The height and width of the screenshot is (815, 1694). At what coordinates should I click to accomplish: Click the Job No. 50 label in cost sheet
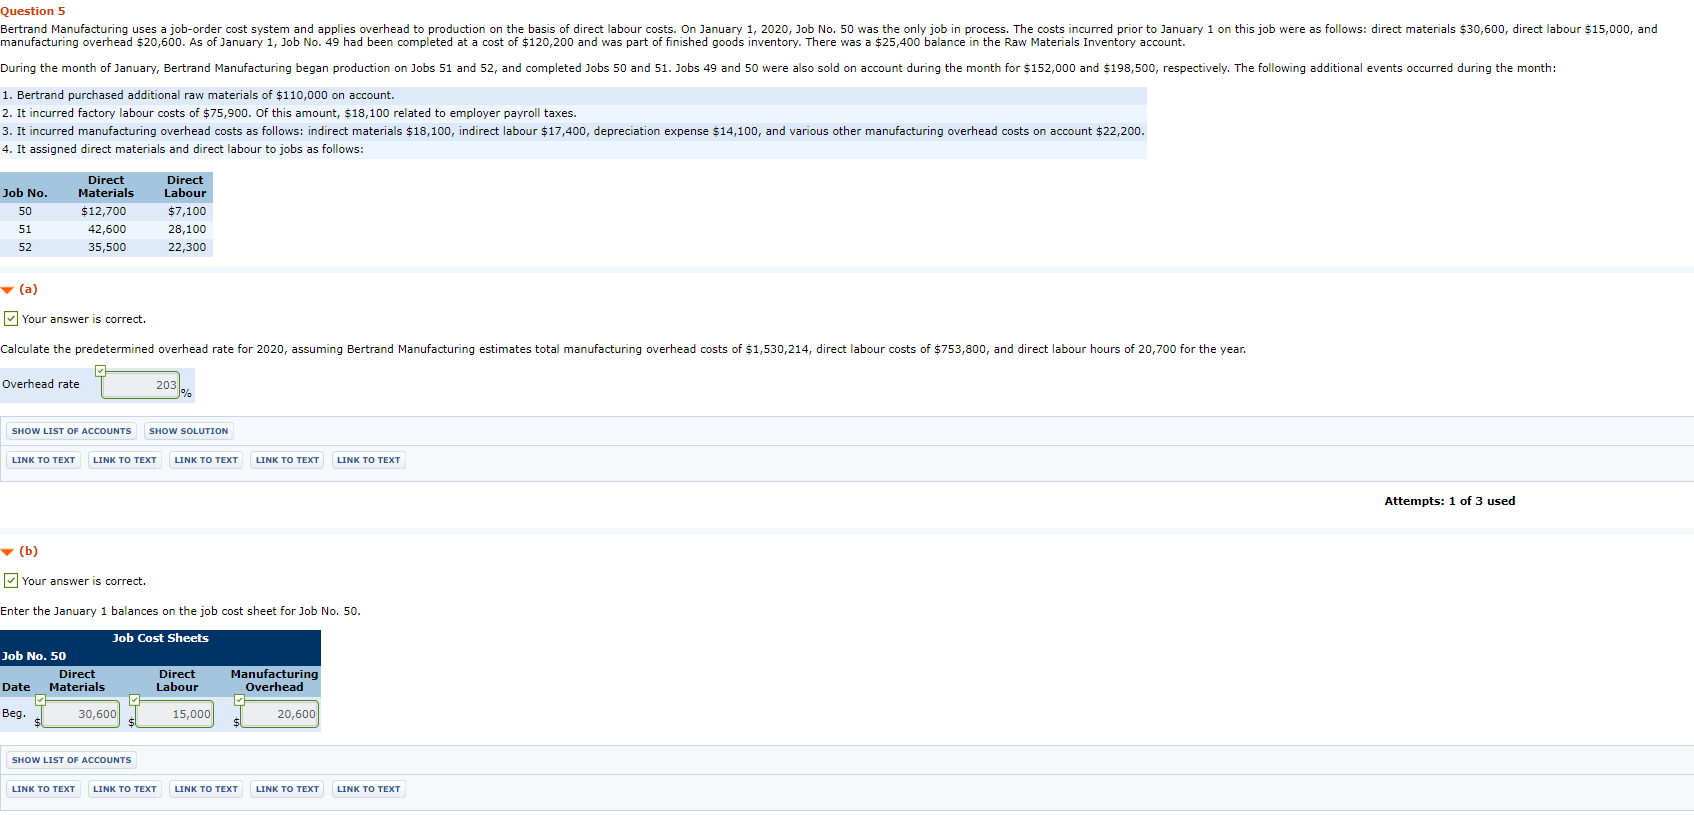[34, 656]
